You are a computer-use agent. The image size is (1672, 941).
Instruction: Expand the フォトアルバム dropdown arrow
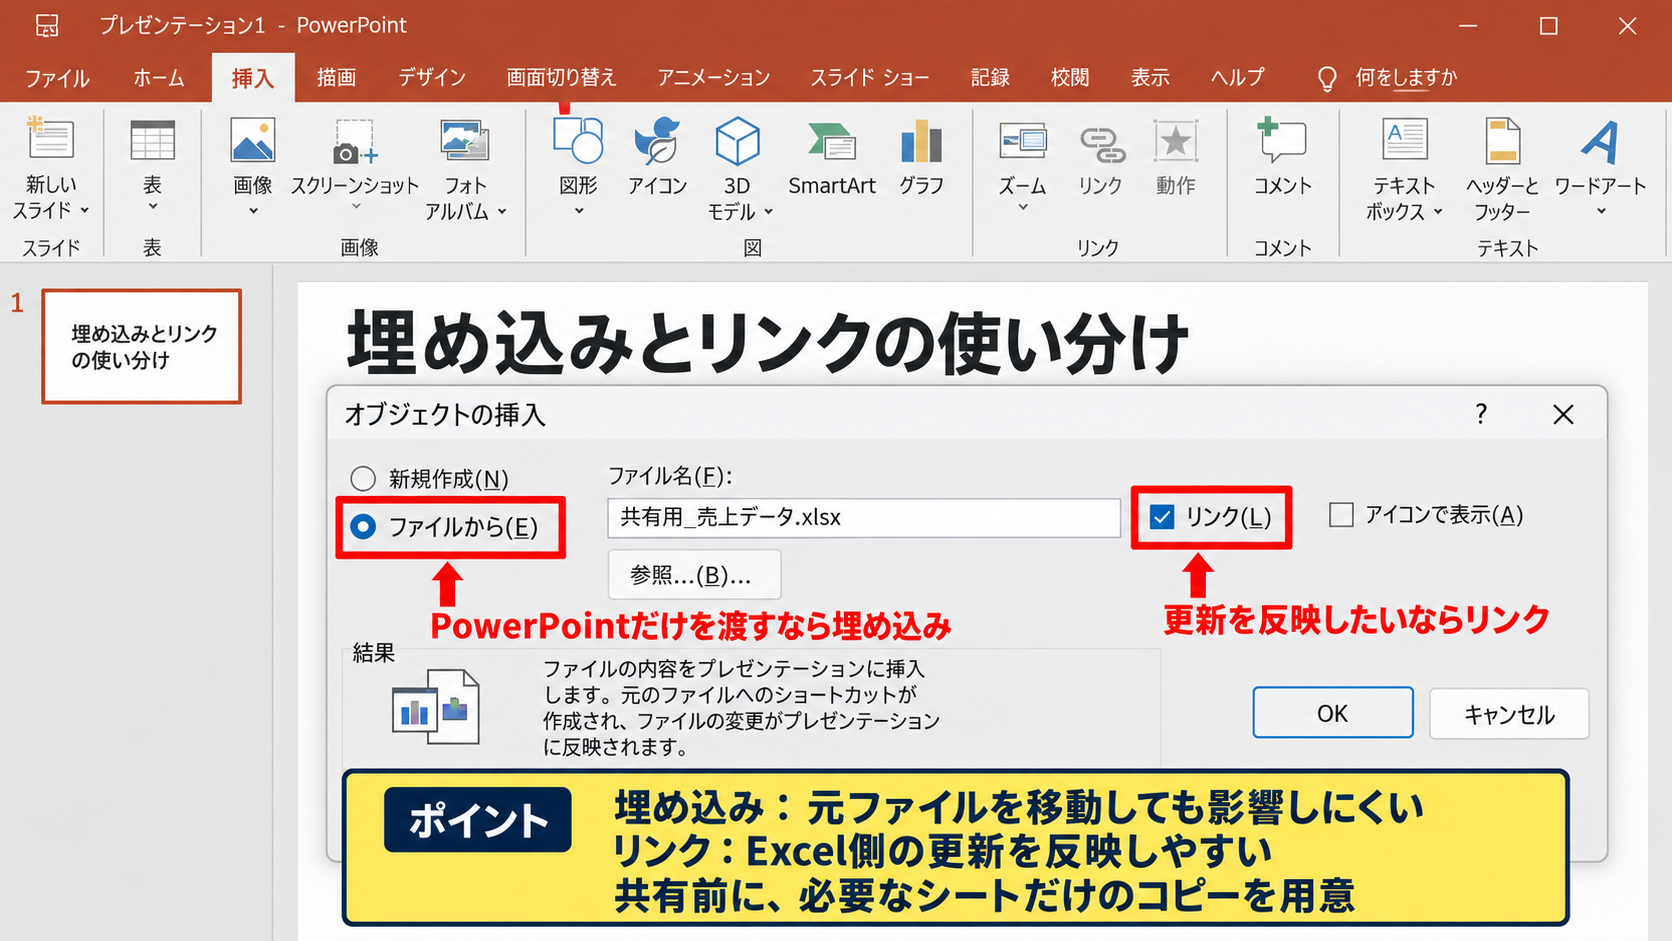[502, 212]
